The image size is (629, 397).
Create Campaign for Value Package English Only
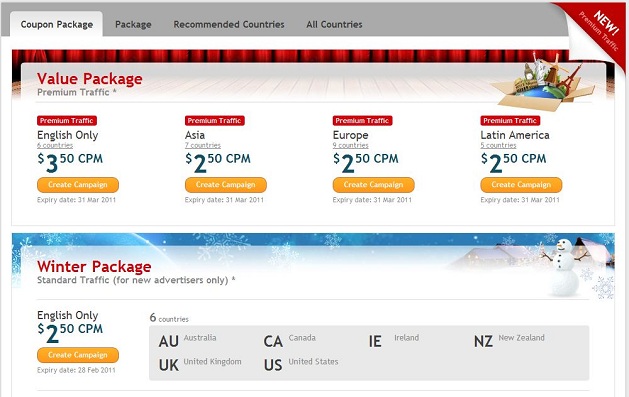78,185
